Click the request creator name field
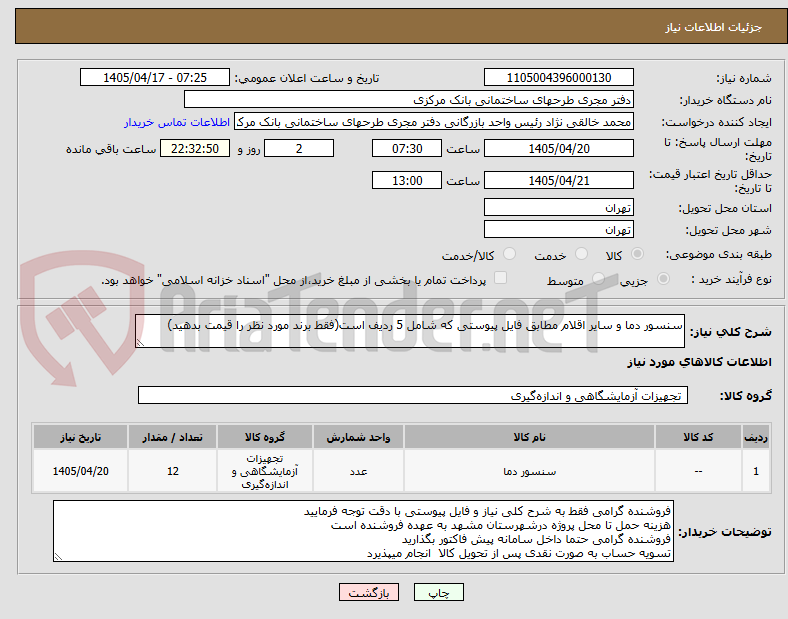 pos(434,122)
